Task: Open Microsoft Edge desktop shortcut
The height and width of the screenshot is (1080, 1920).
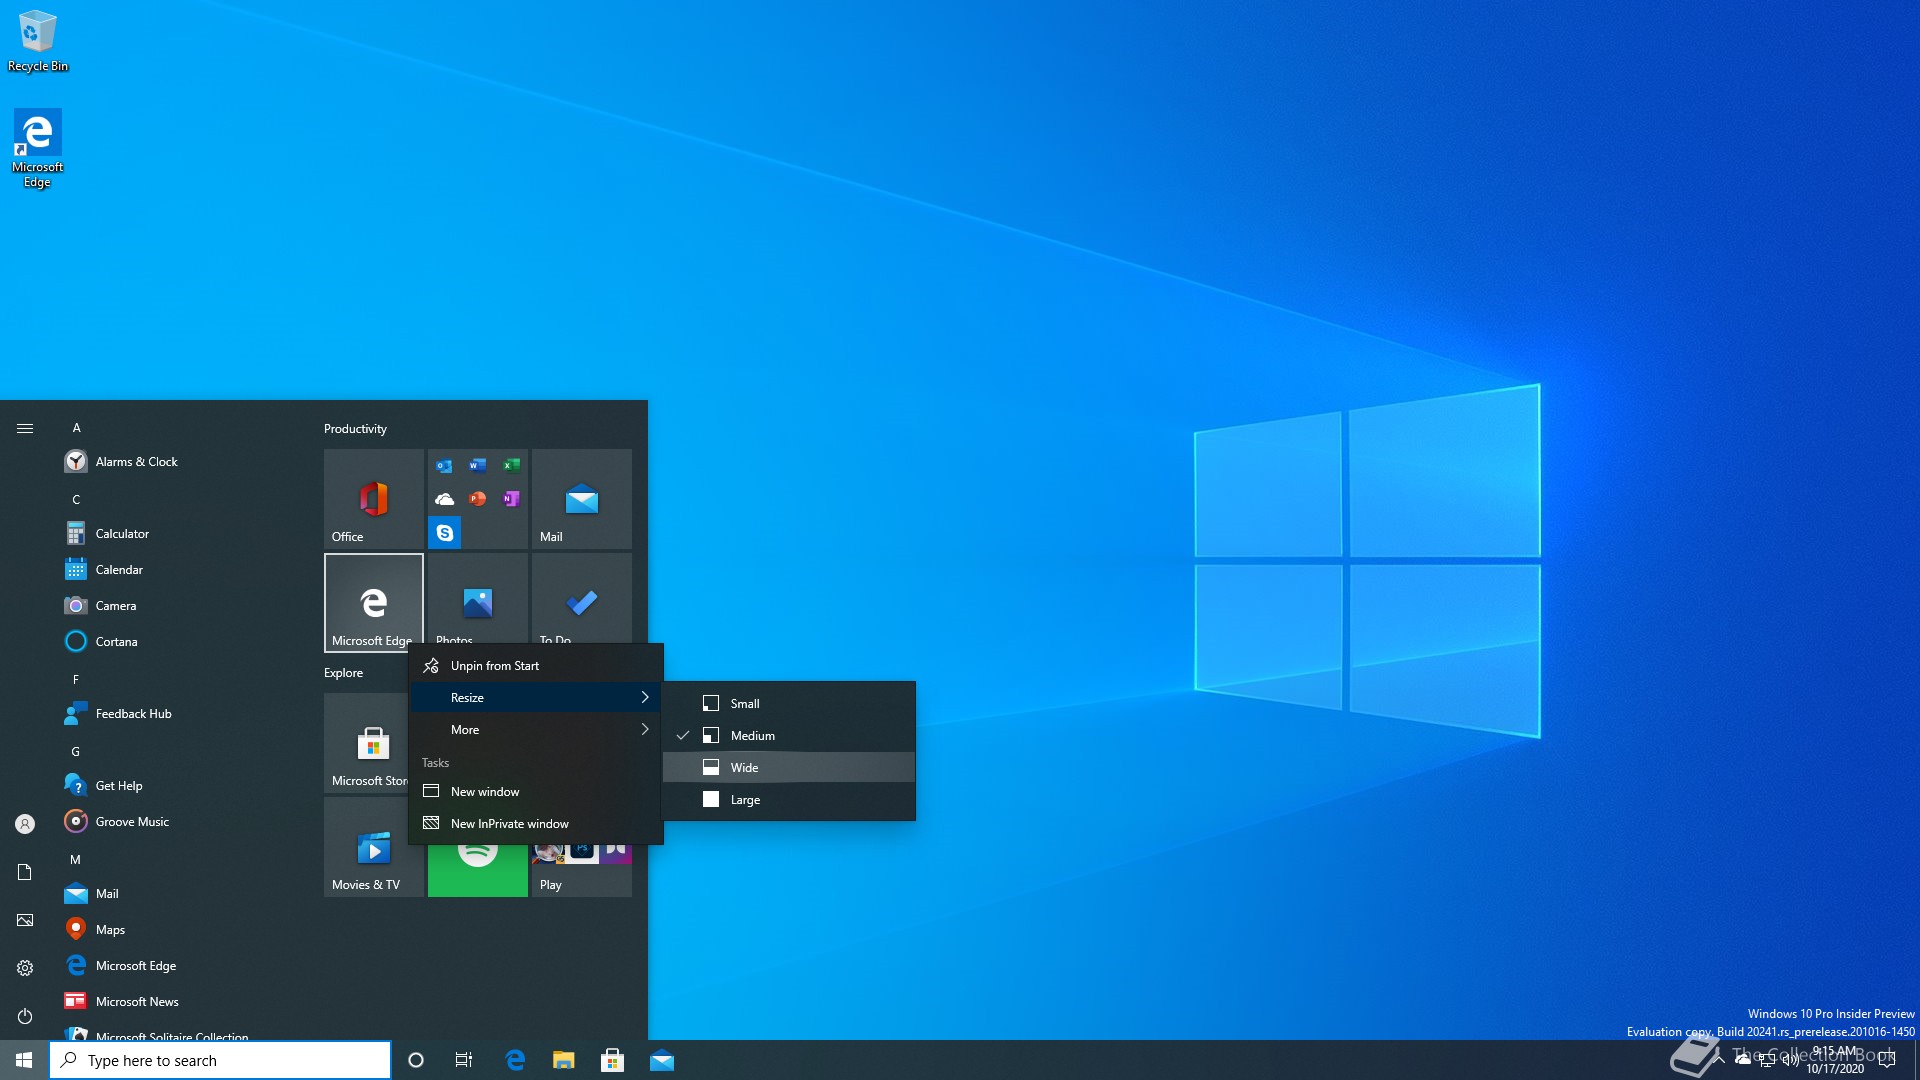Action: [37, 148]
